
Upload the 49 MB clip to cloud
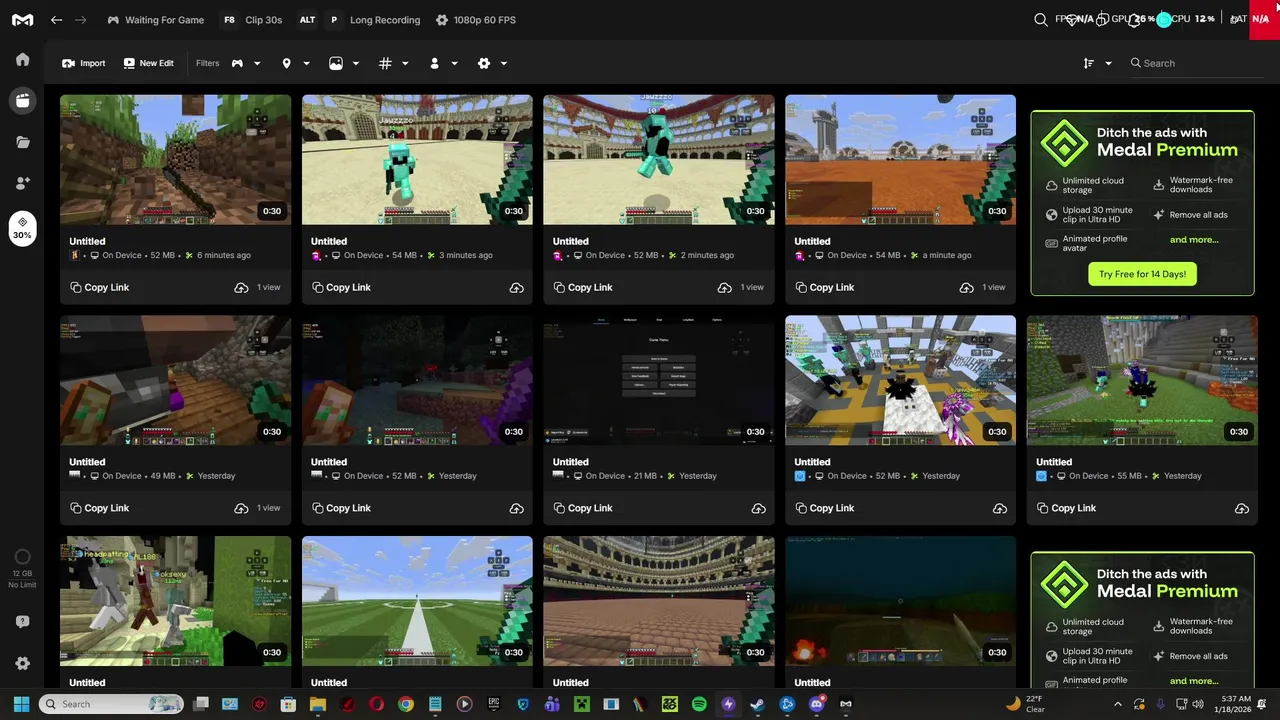[x=241, y=509]
